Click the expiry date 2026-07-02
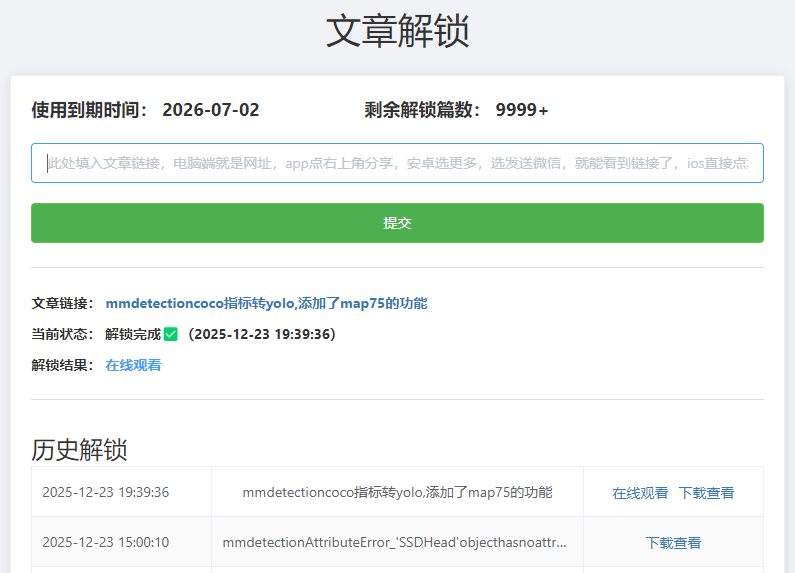The height and width of the screenshot is (573, 795). click(x=211, y=110)
